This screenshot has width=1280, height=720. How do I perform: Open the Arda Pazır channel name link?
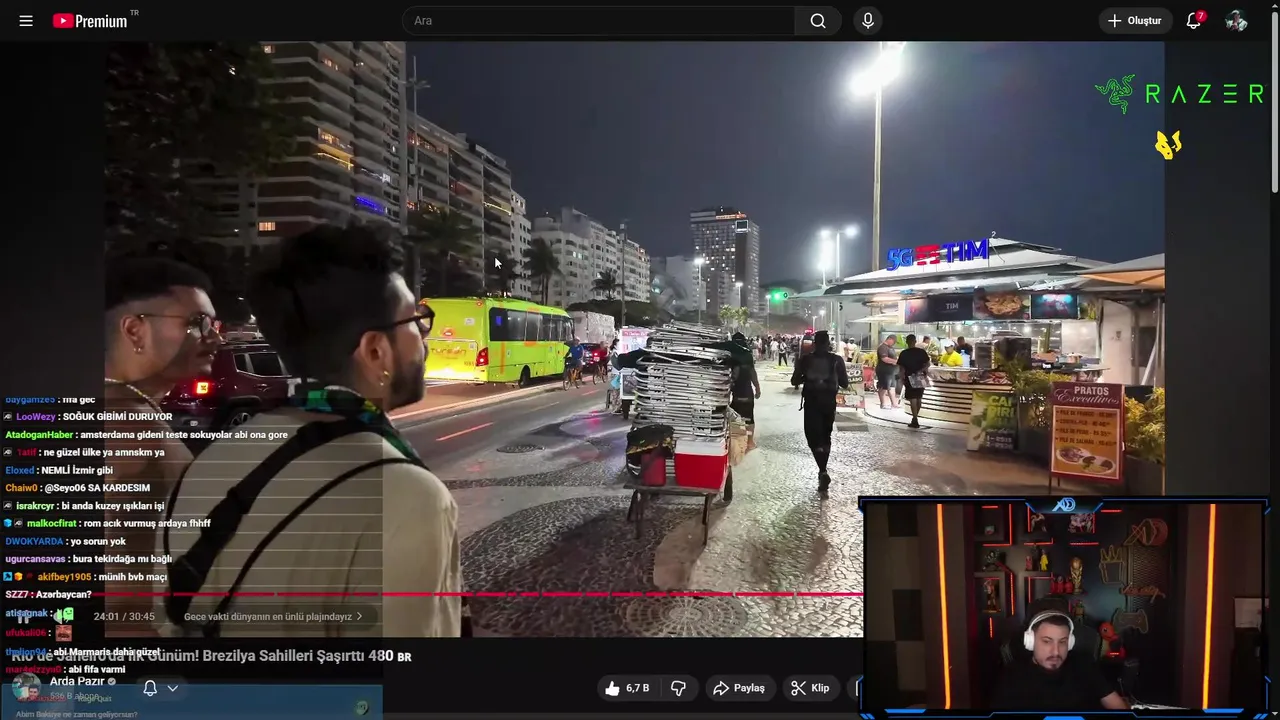point(77,681)
